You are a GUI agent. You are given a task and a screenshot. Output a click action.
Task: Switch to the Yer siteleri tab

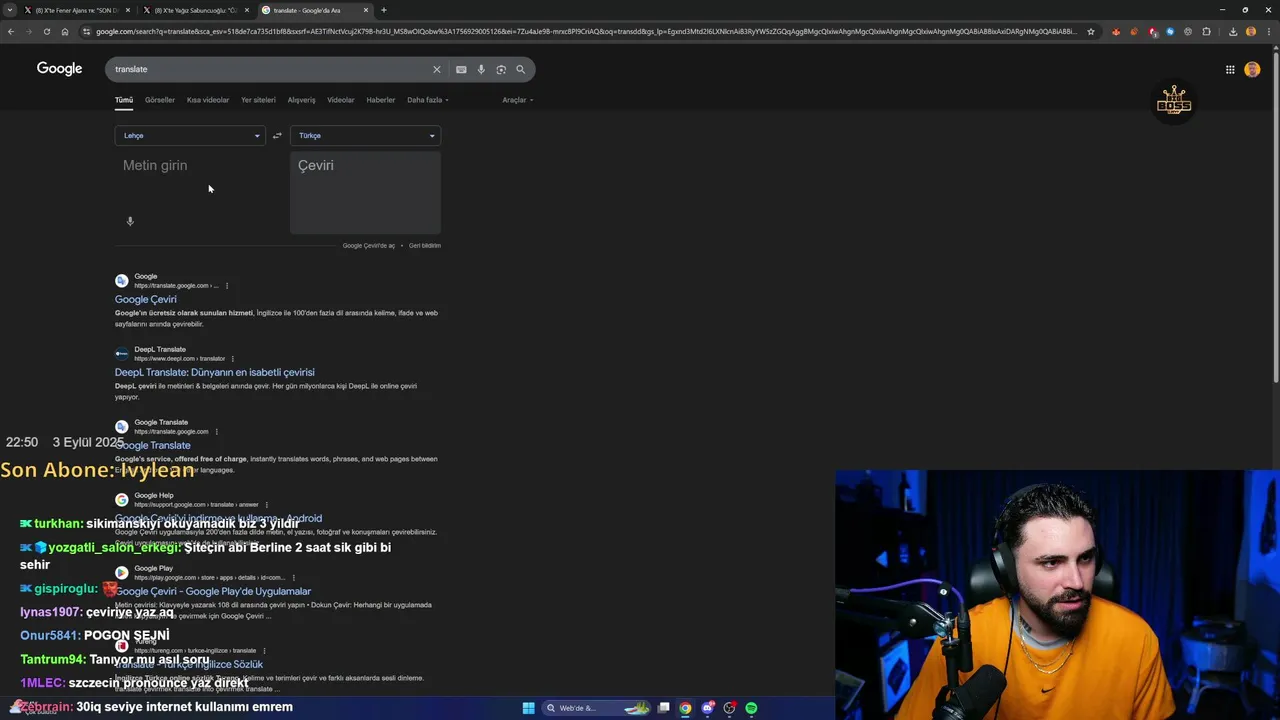coord(258,100)
